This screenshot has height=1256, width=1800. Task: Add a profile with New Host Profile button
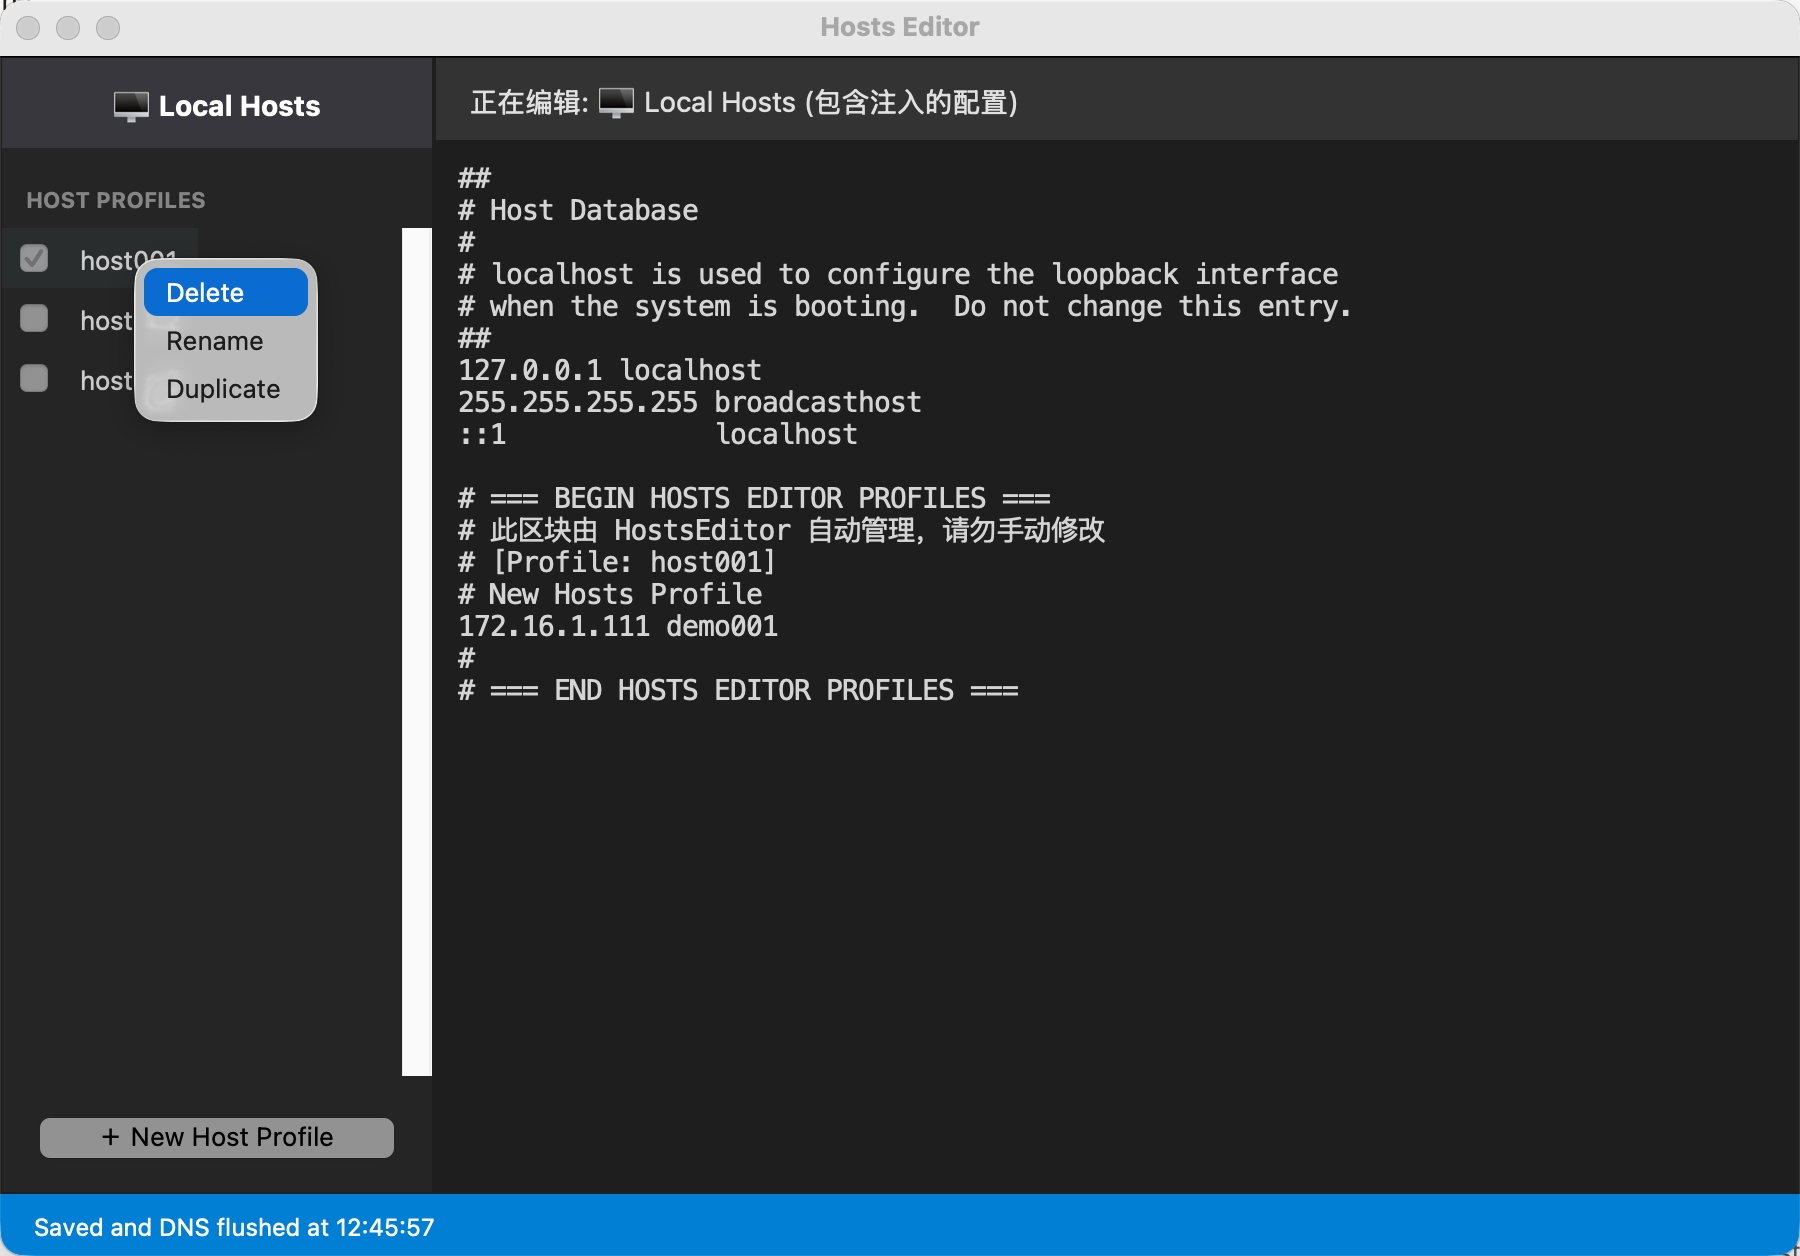click(x=217, y=1137)
